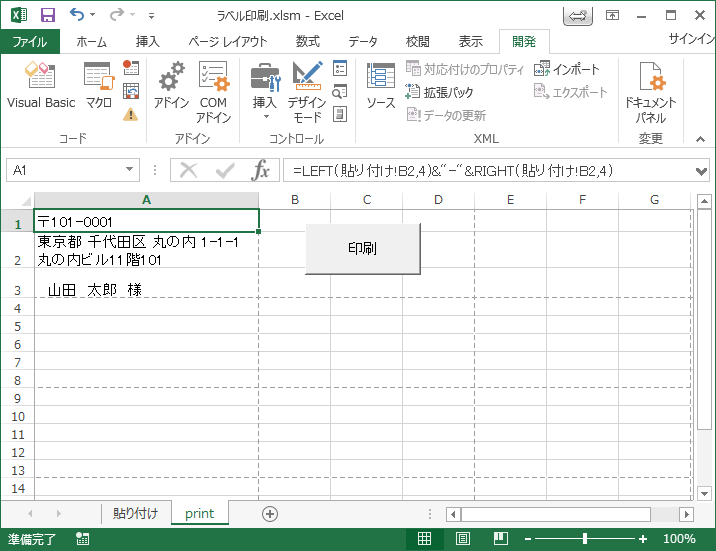The width and height of the screenshot is (716, 551).
Task: Save the workbook with the floppy icon
Action: point(47,15)
